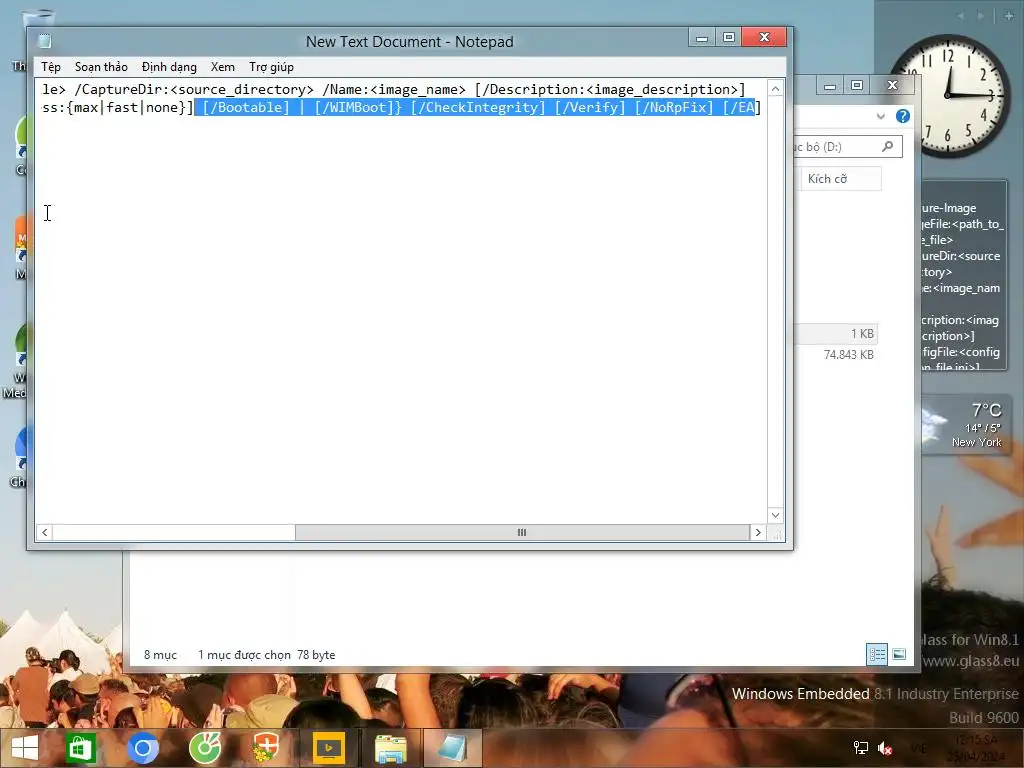Screen dimensions: 1024x768
Task: Open the Trợ giúp menu
Action: click(x=271, y=67)
